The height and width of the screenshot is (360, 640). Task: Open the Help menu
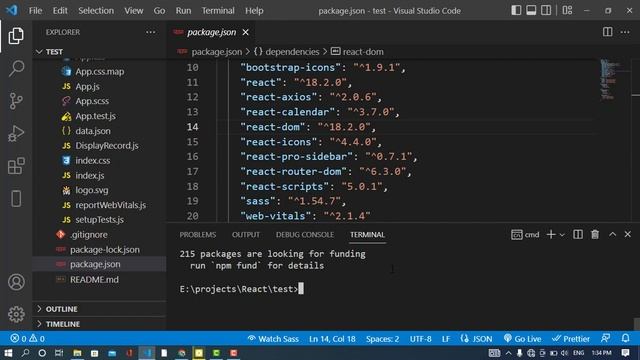pos(254,11)
